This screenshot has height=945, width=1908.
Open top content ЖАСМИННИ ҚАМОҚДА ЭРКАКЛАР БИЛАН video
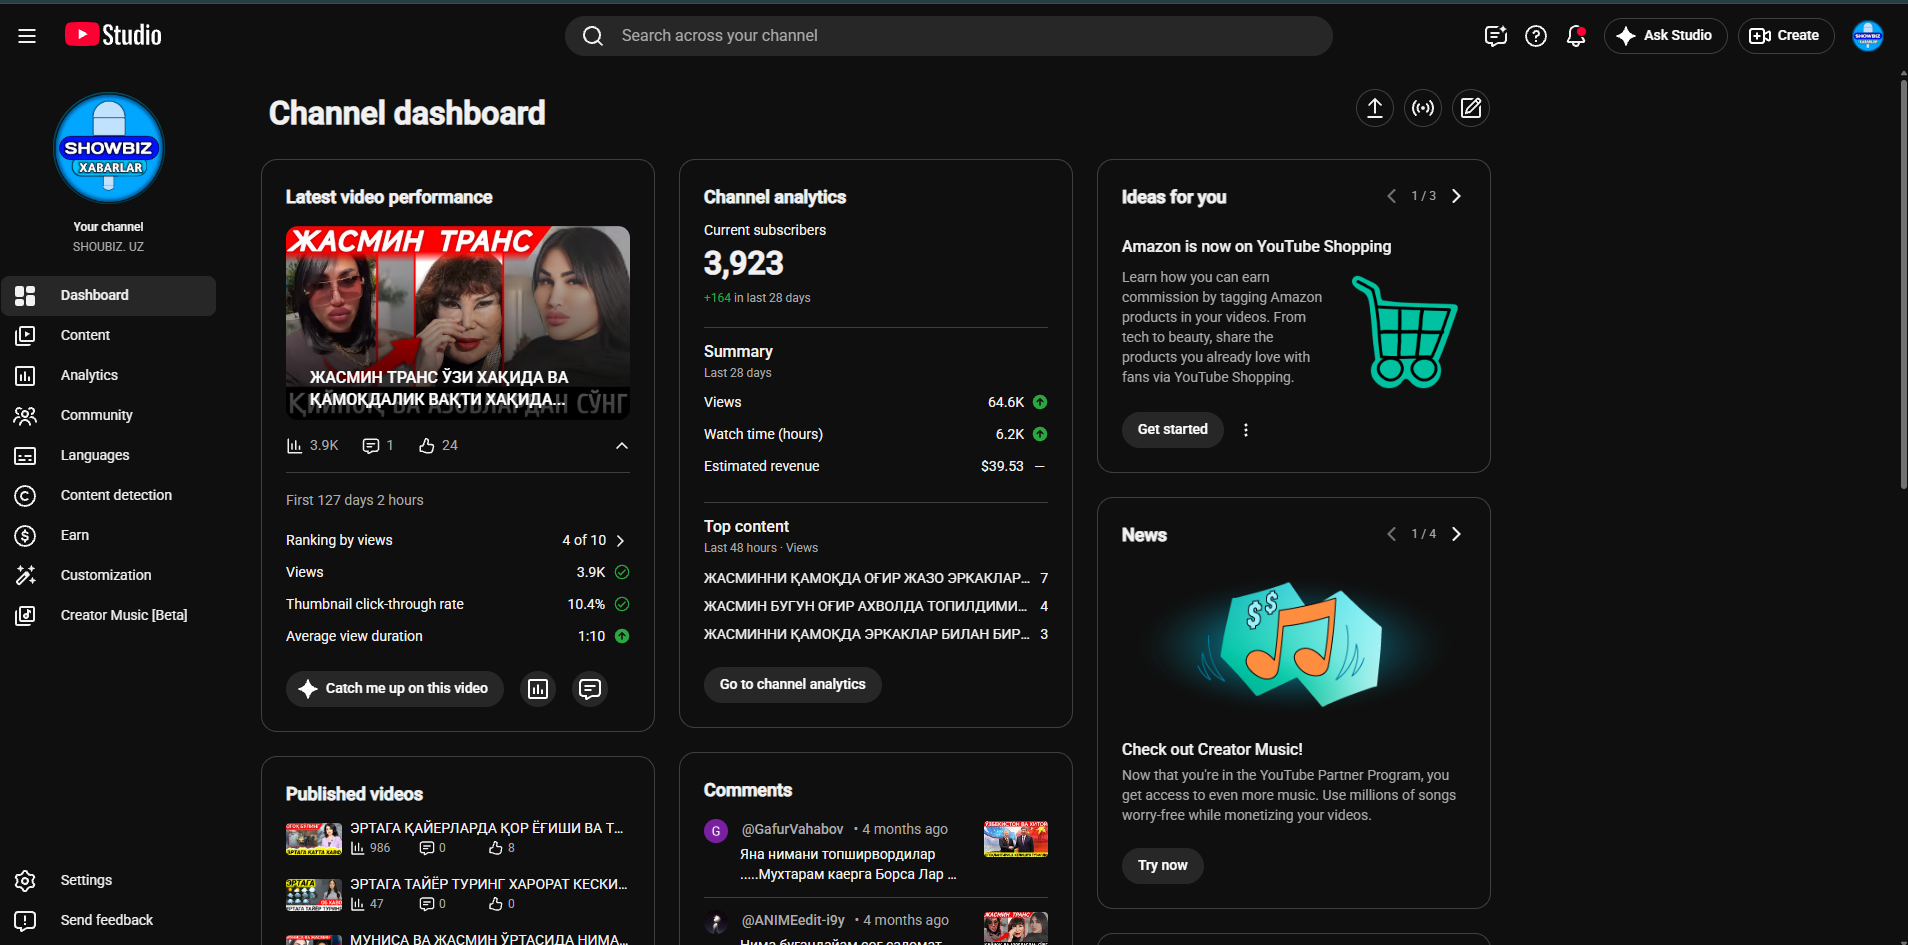867,635
